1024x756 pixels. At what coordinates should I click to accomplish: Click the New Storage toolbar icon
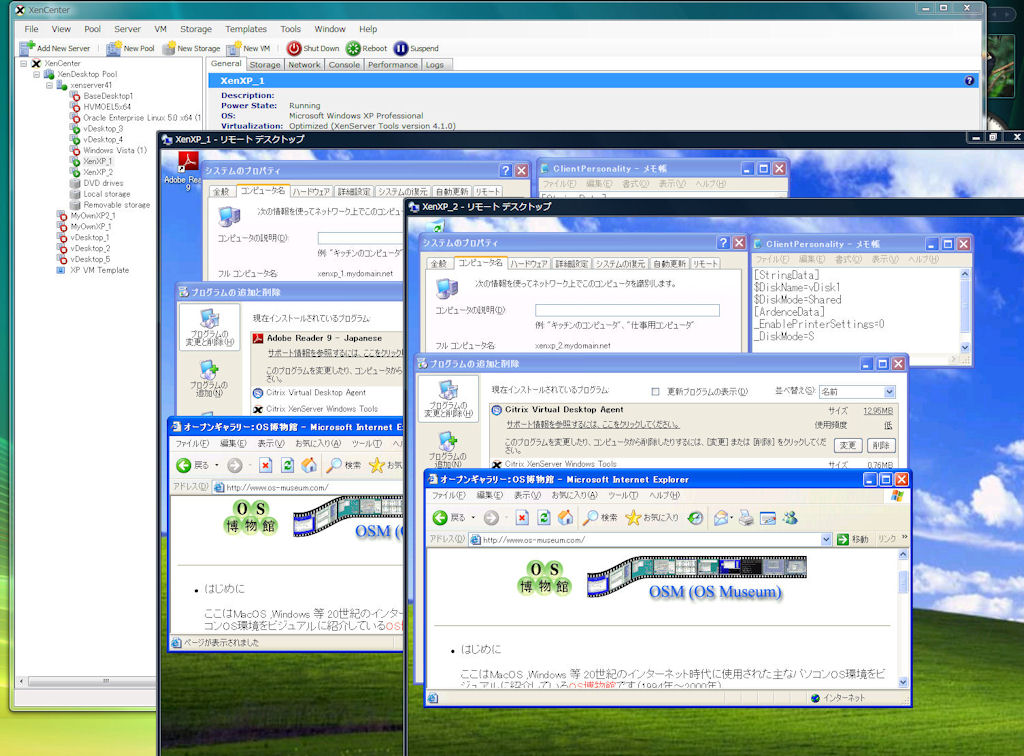pos(168,48)
